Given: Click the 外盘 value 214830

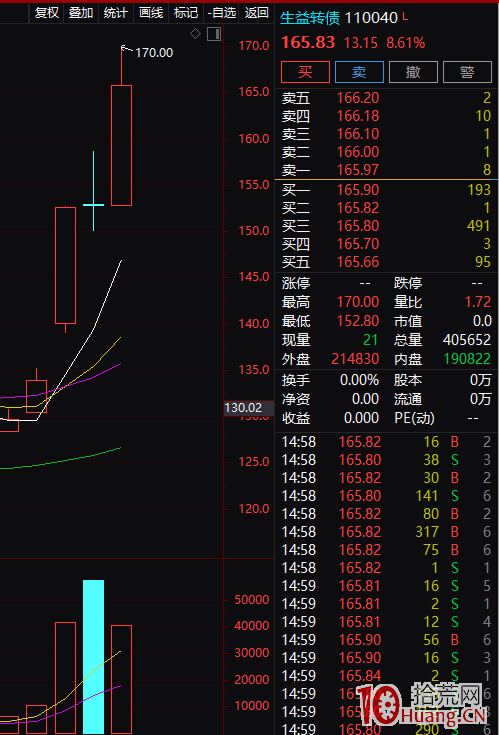Looking at the screenshot, I should coord(355,359).
